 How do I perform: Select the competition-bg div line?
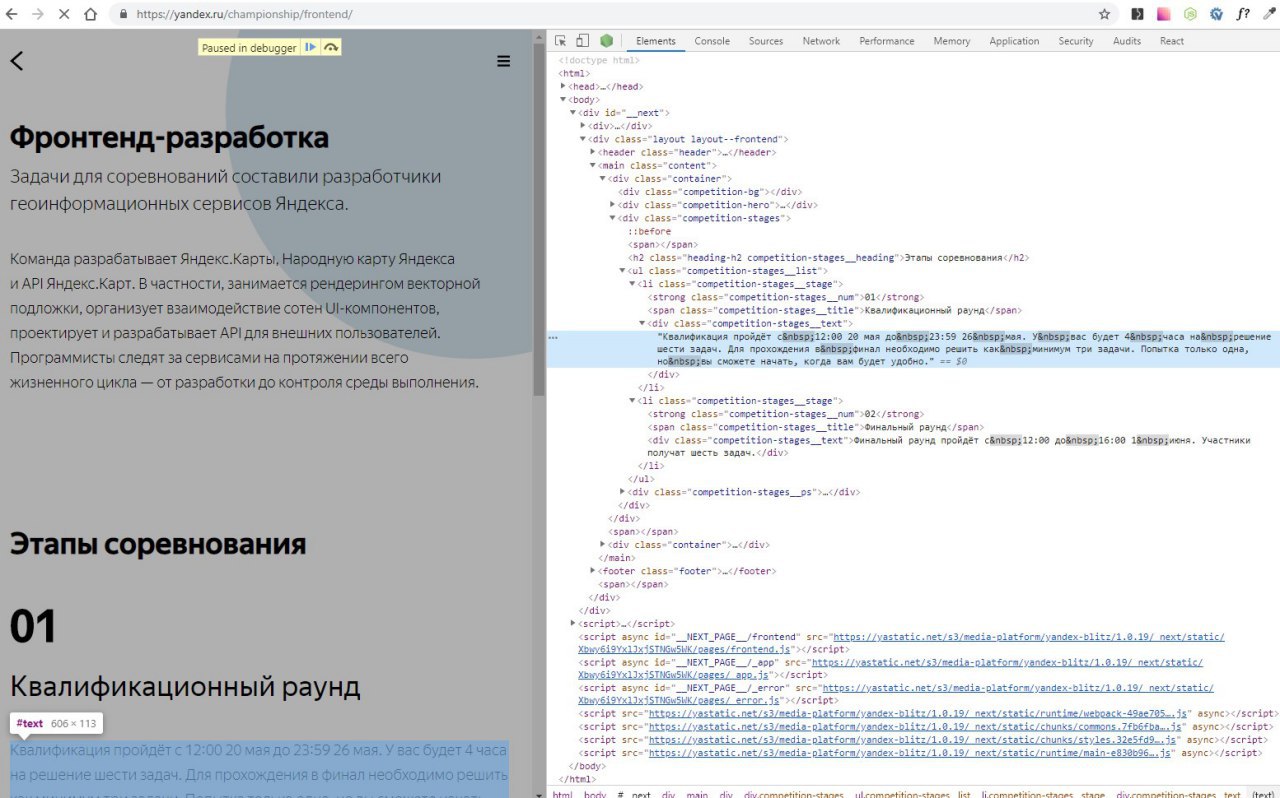710,192
